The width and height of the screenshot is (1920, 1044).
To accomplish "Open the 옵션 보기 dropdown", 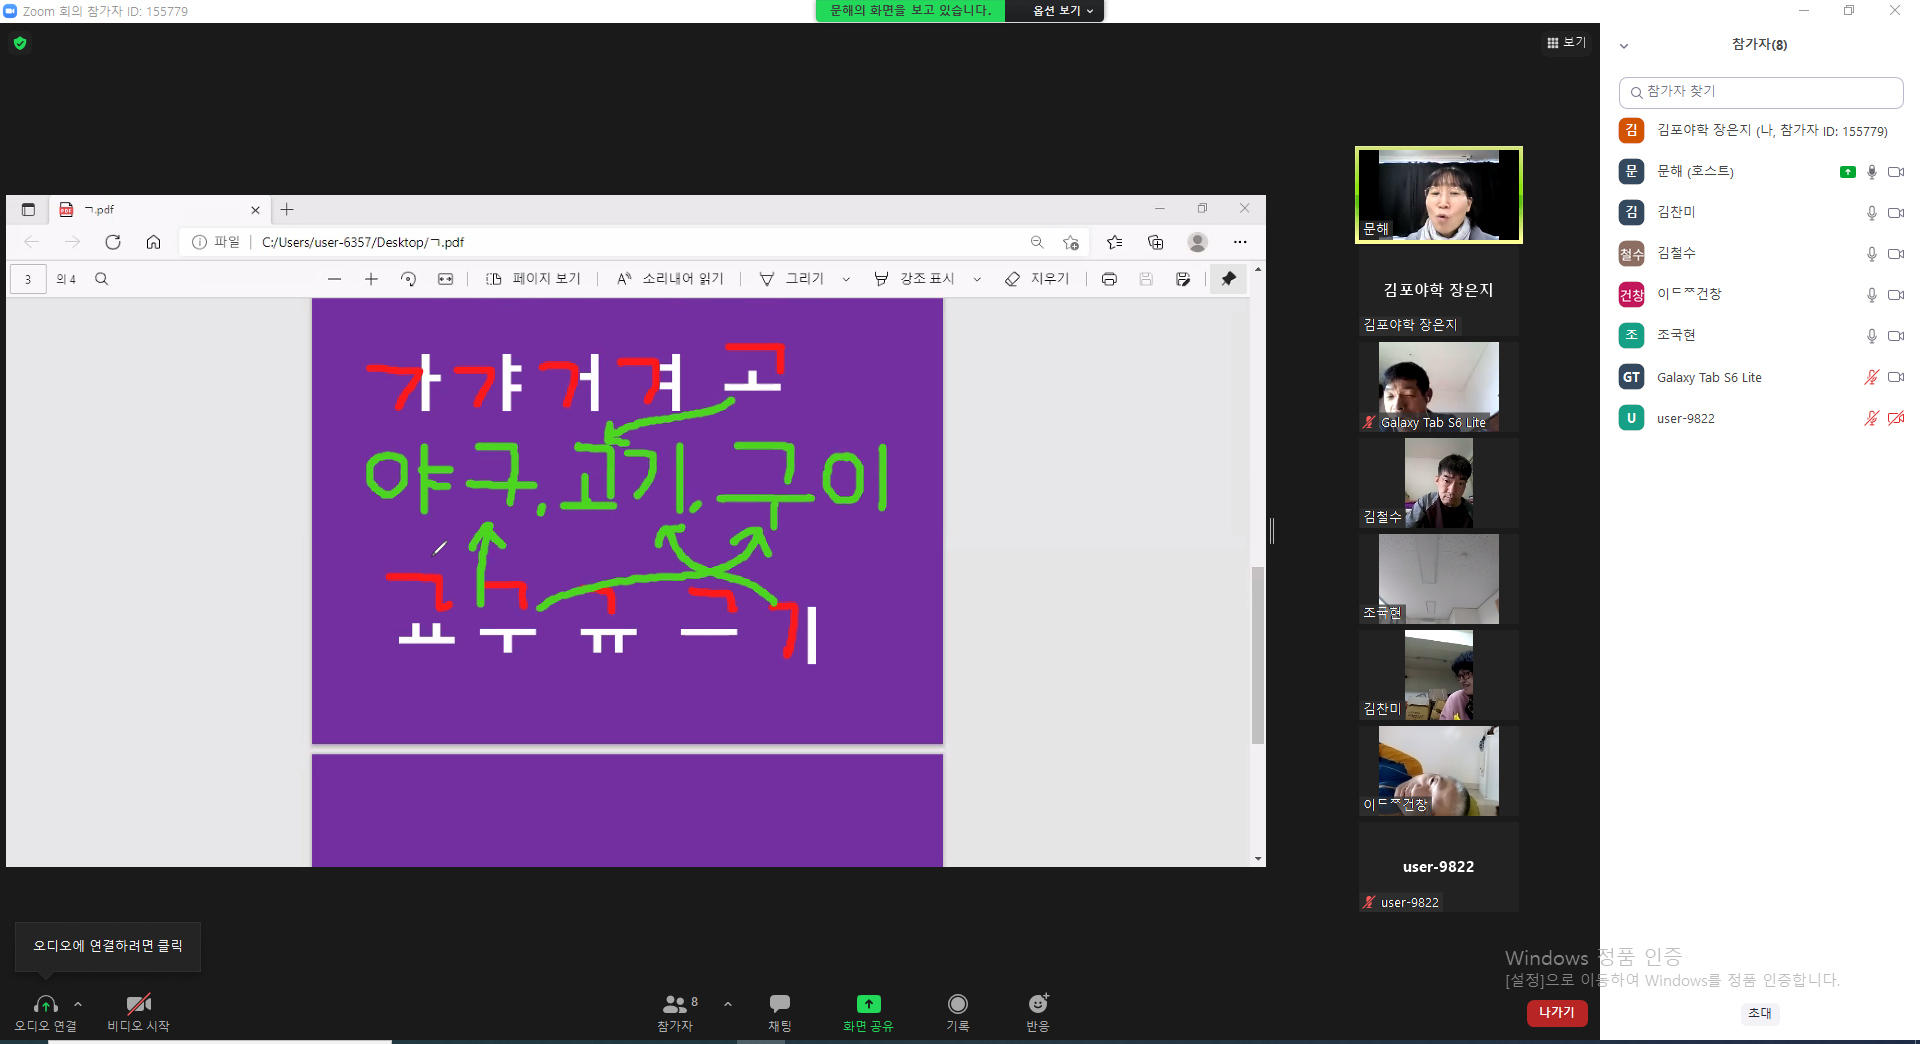I will tap(1062, 10).
